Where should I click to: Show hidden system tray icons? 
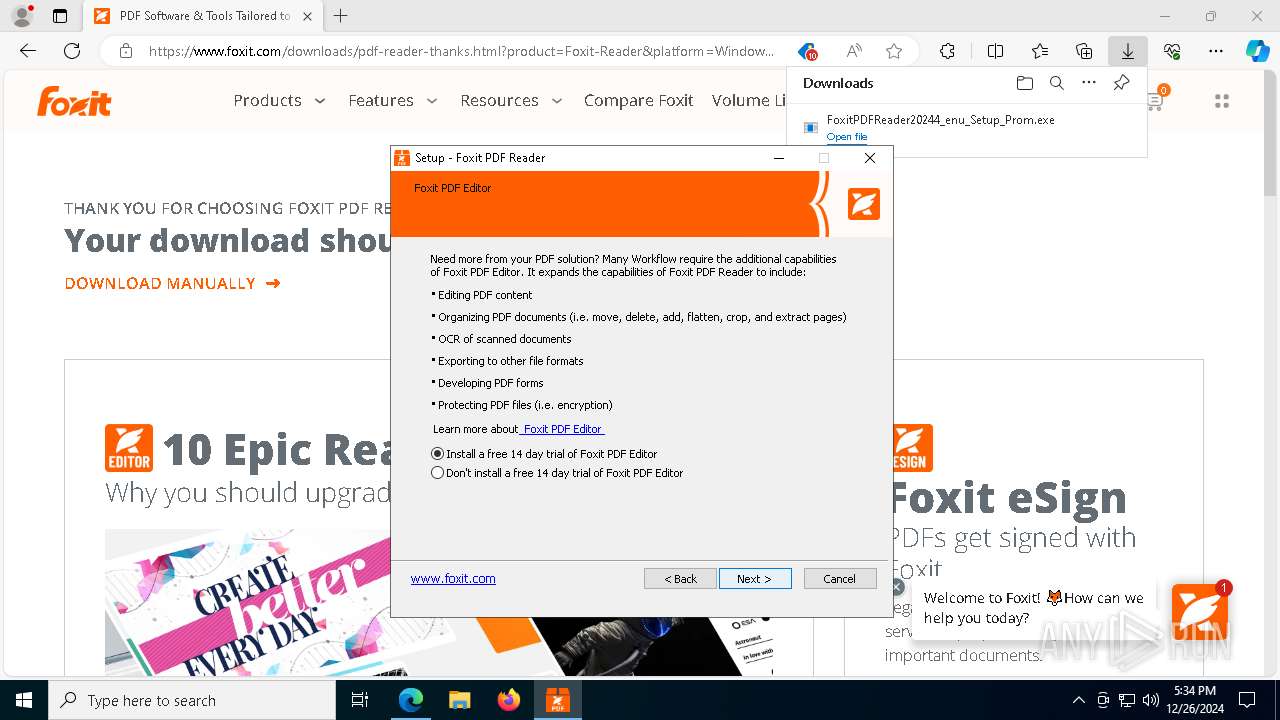1078,700
